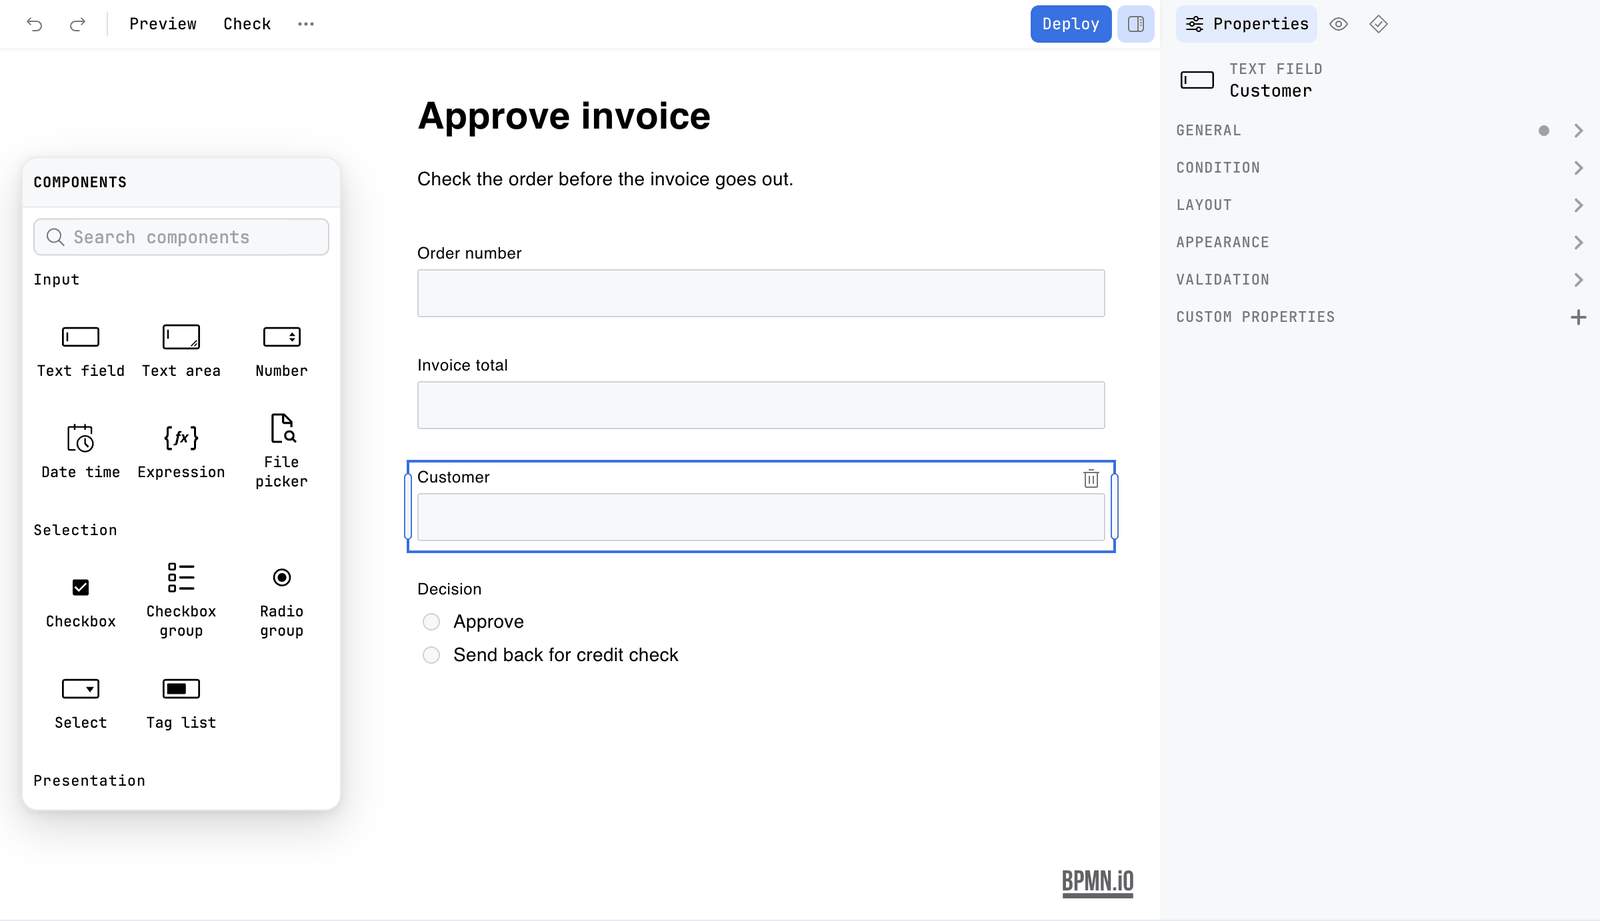Click the Presentation section heading
1600x921 pixels.
[x=89, y=781]
